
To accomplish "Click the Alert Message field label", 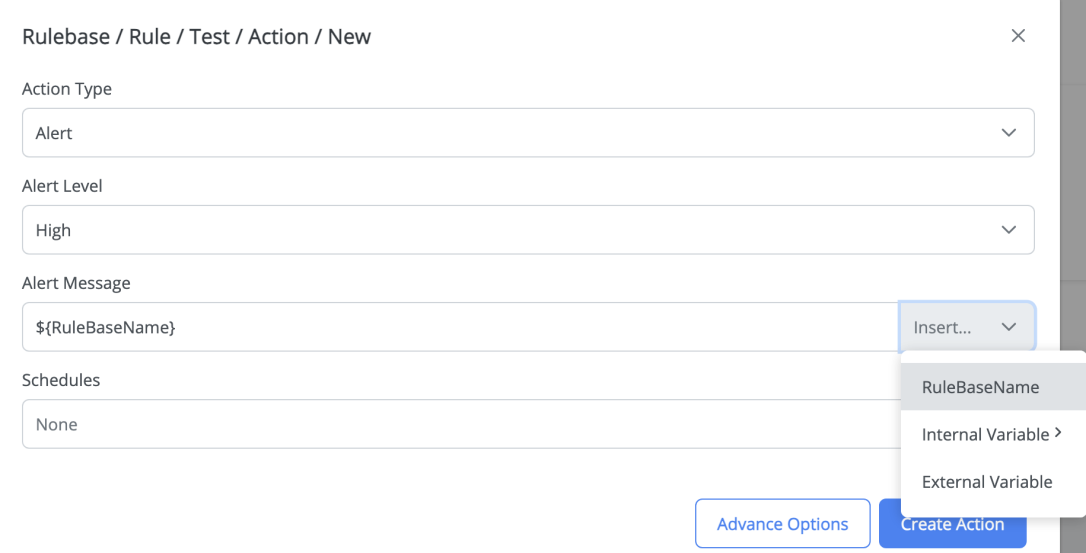I will (x=76, y=283).
